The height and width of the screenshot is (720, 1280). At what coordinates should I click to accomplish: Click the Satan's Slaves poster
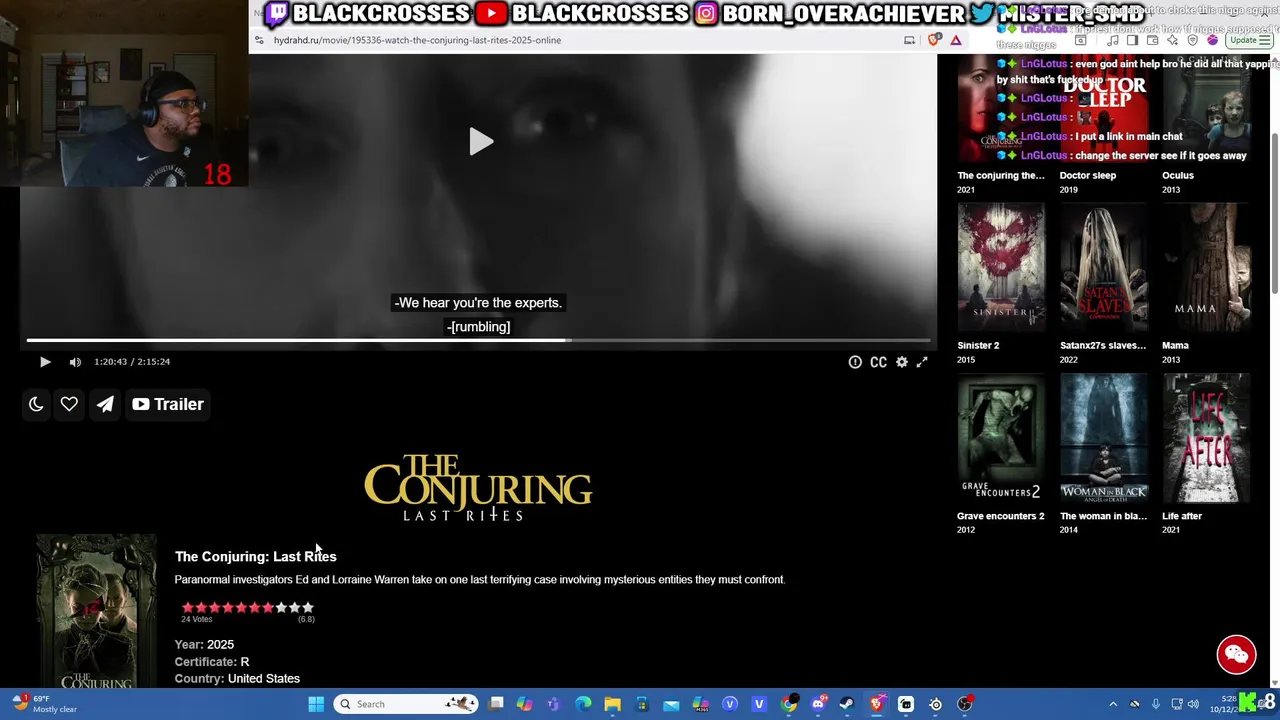pyautogui.click(x=1104, y=267)
